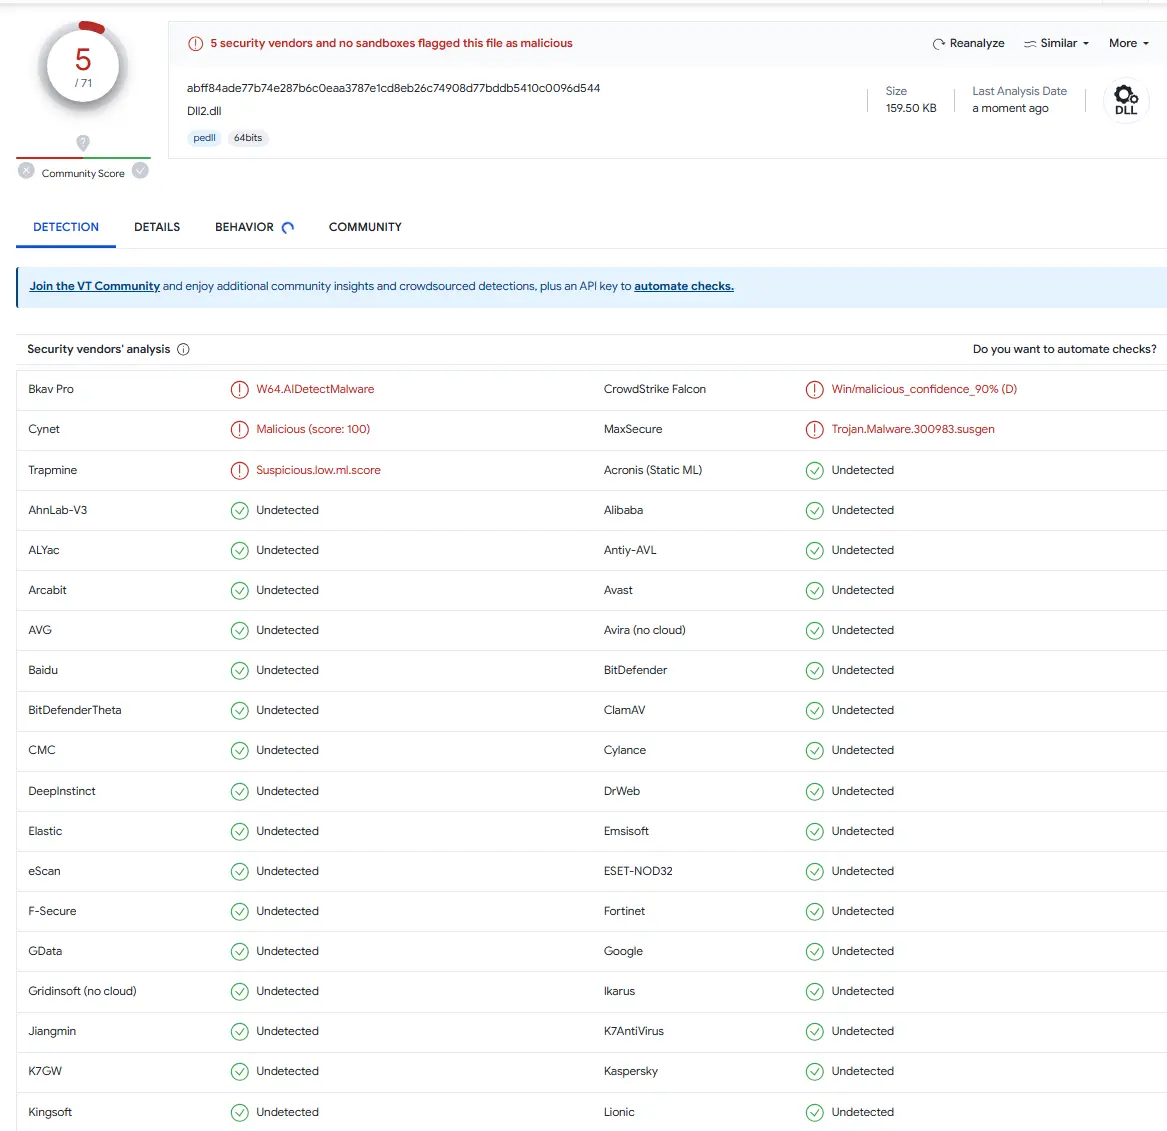The image size is (1167, 1131).
Task: Click the detection score circle 5/71
Action: click(83, 67)
